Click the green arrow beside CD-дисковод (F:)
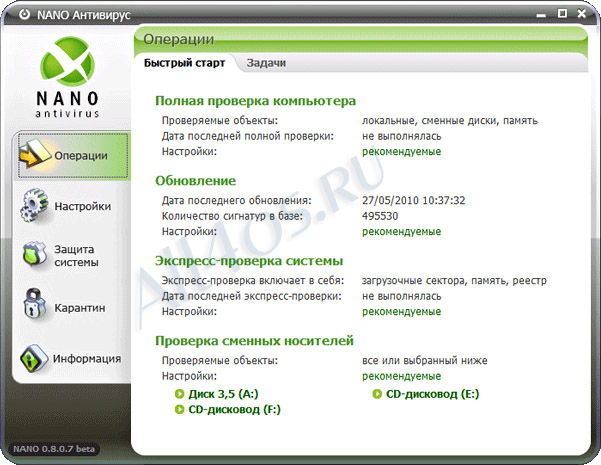This screenshot has width=601, height=465. (x=179, y=409)
